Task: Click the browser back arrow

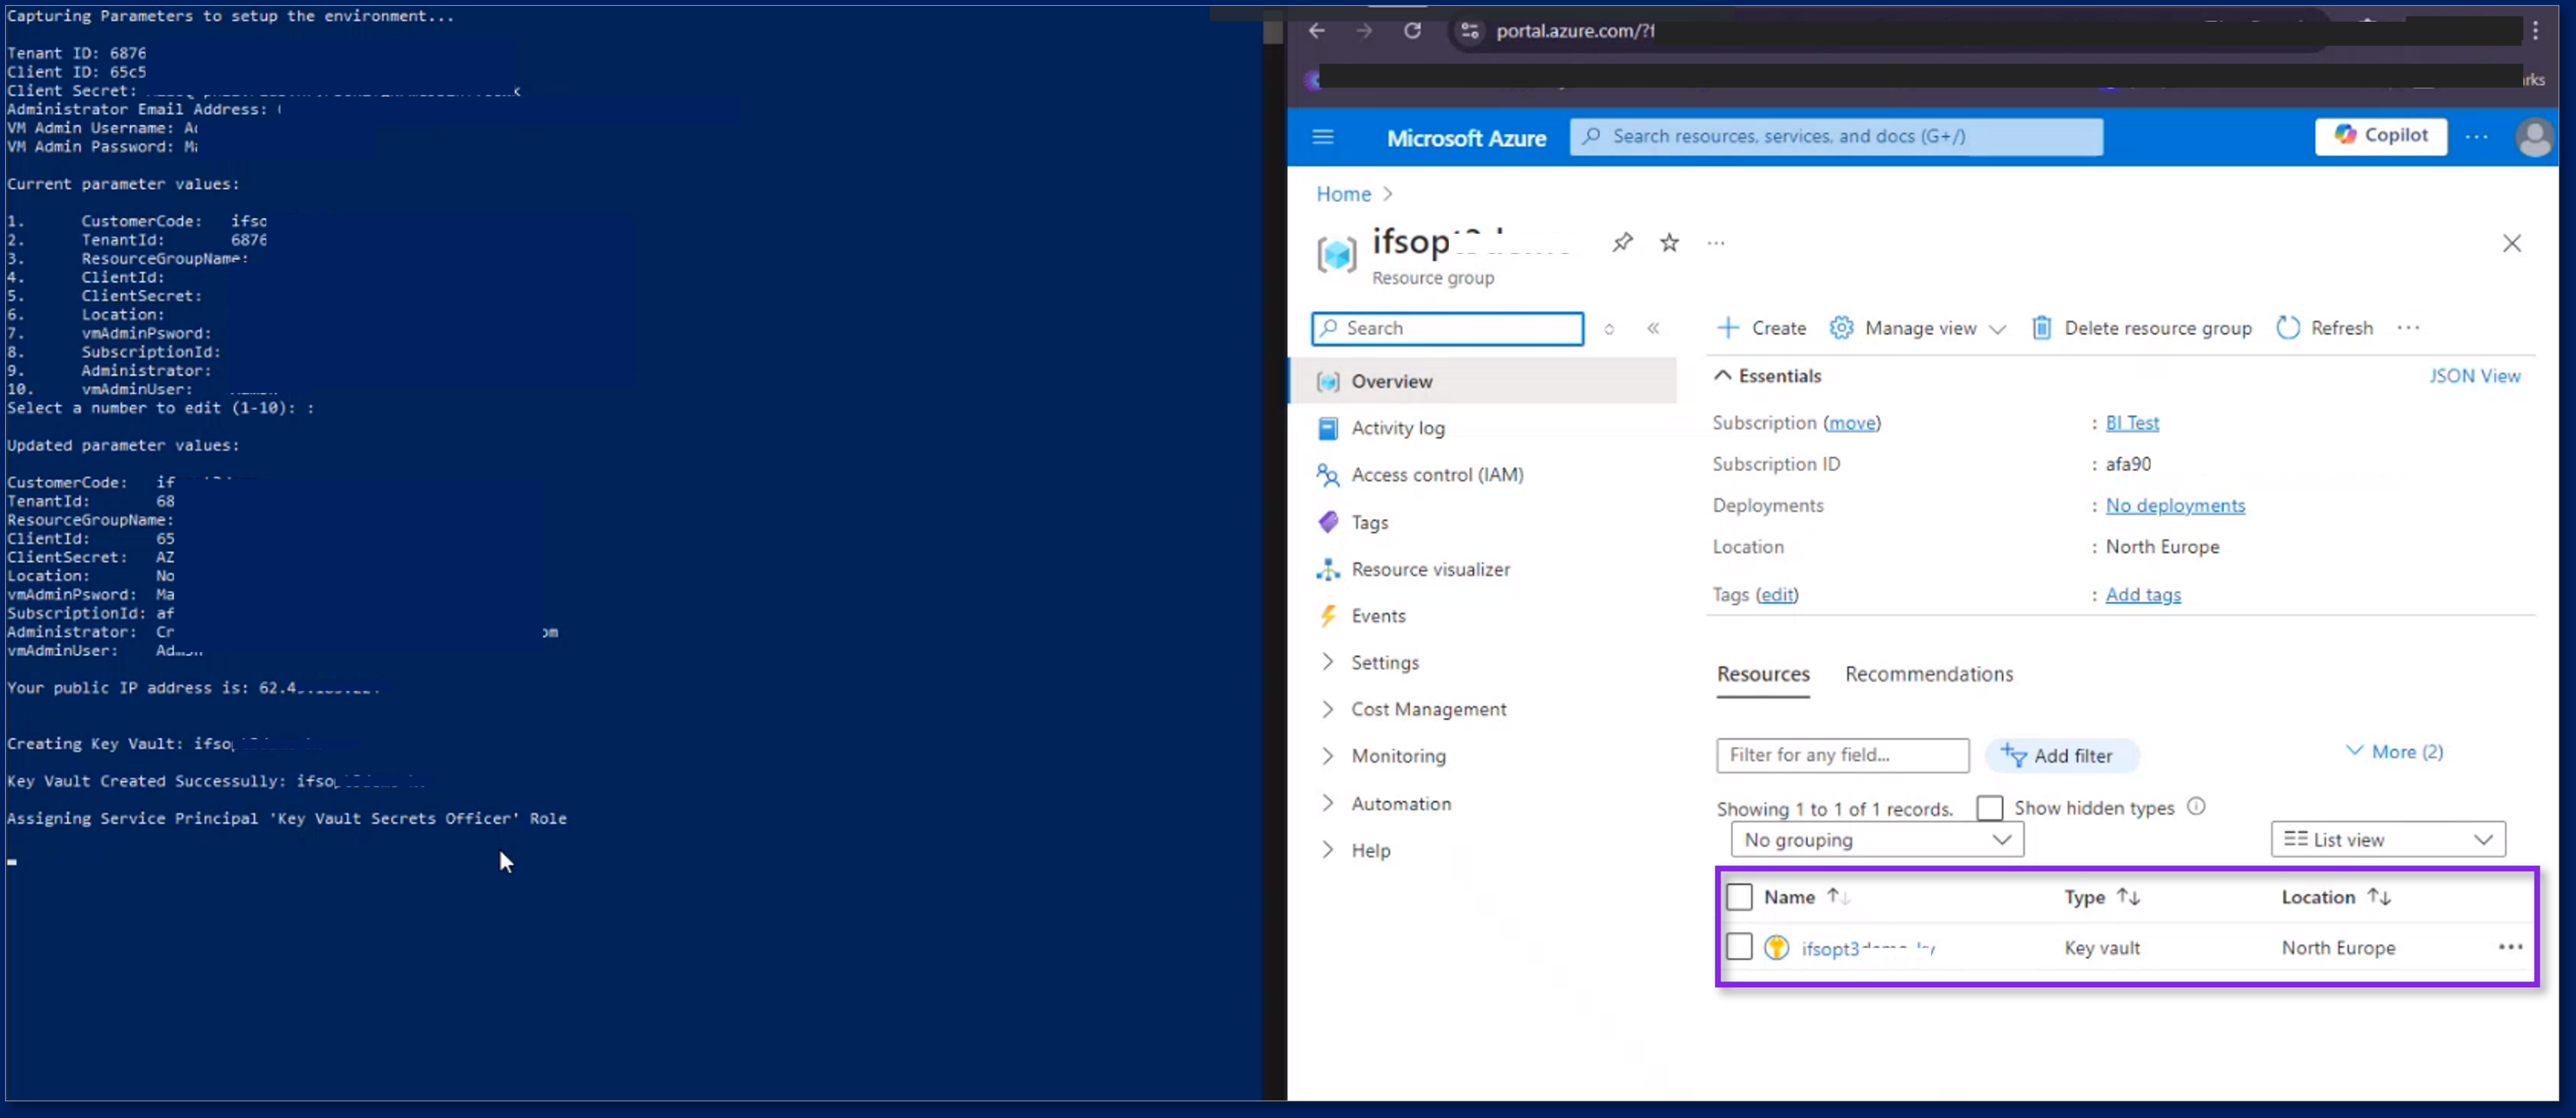Action: [1317, 31]
